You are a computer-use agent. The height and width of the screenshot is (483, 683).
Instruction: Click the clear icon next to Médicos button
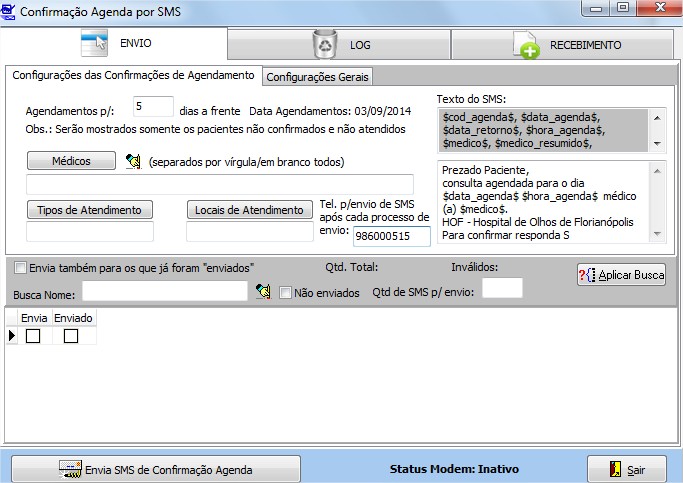click(133, 161)
